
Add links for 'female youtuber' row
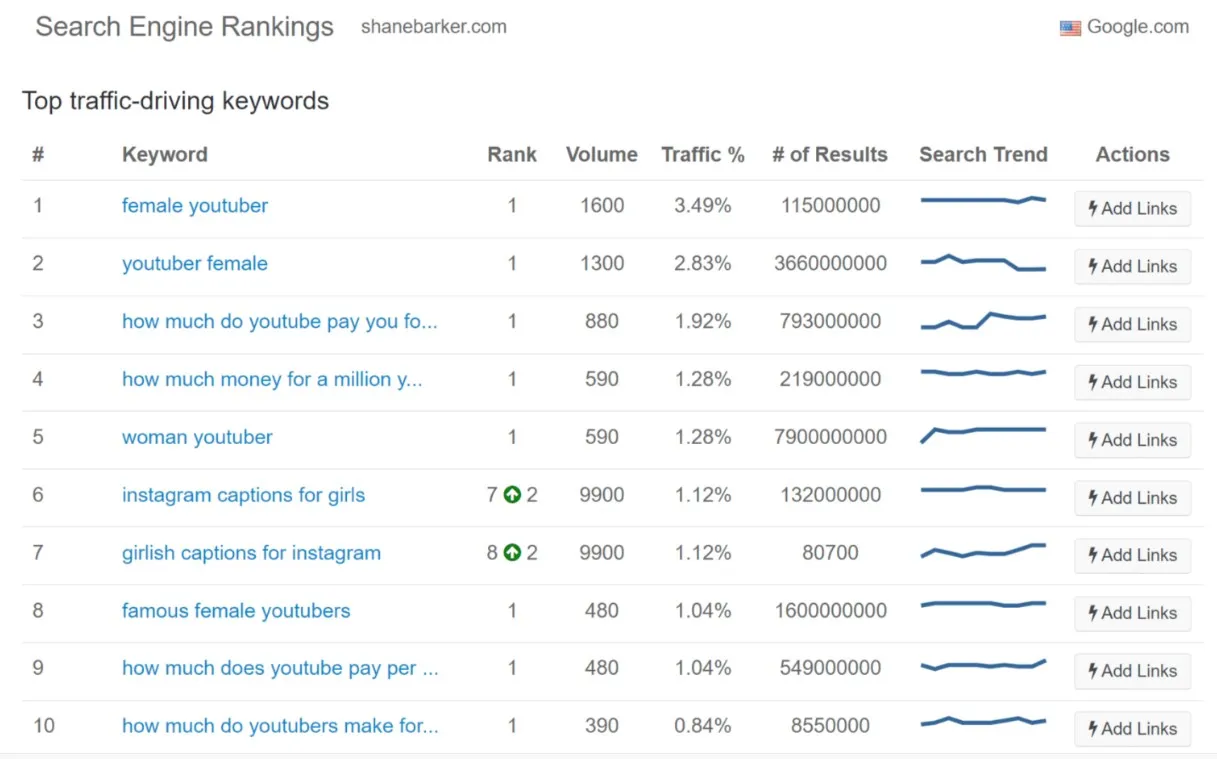1132,209
